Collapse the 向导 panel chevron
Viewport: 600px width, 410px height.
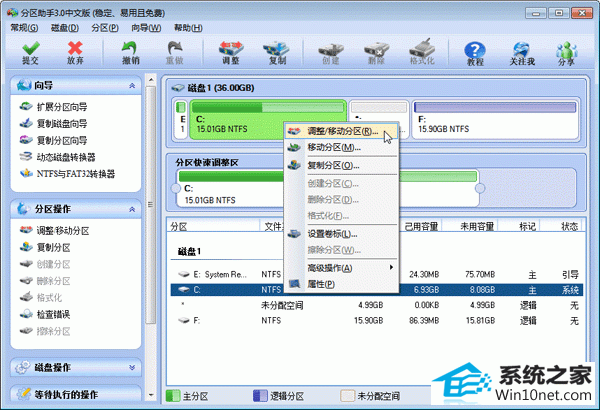pos(132,85)
